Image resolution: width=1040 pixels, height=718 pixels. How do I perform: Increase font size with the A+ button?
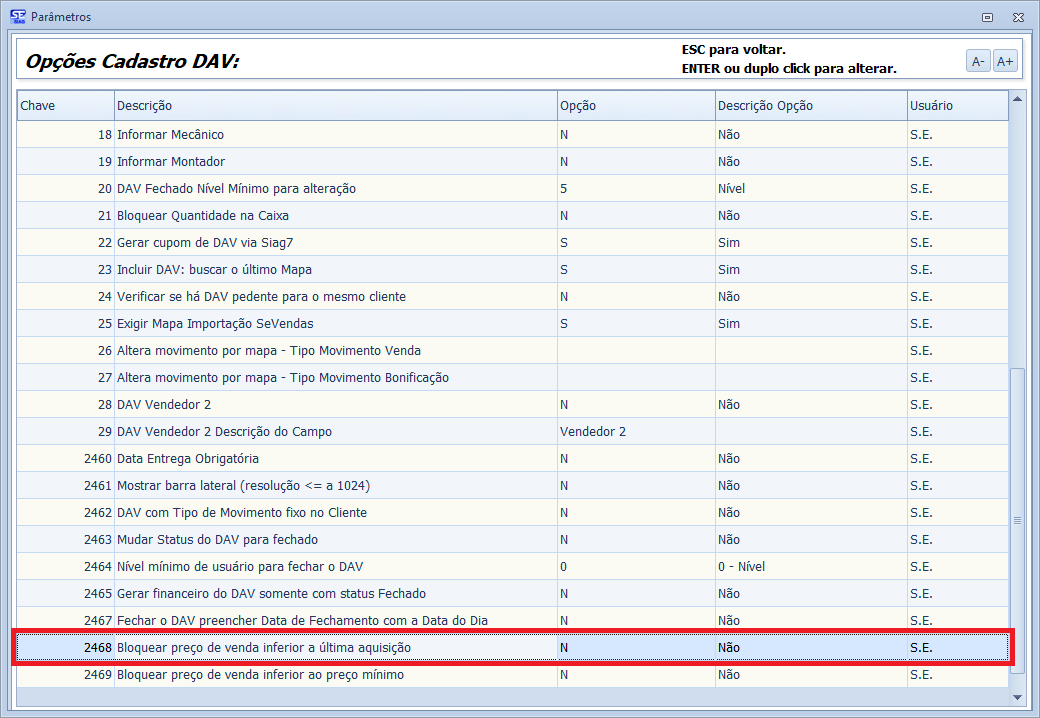pos(1004,61)
